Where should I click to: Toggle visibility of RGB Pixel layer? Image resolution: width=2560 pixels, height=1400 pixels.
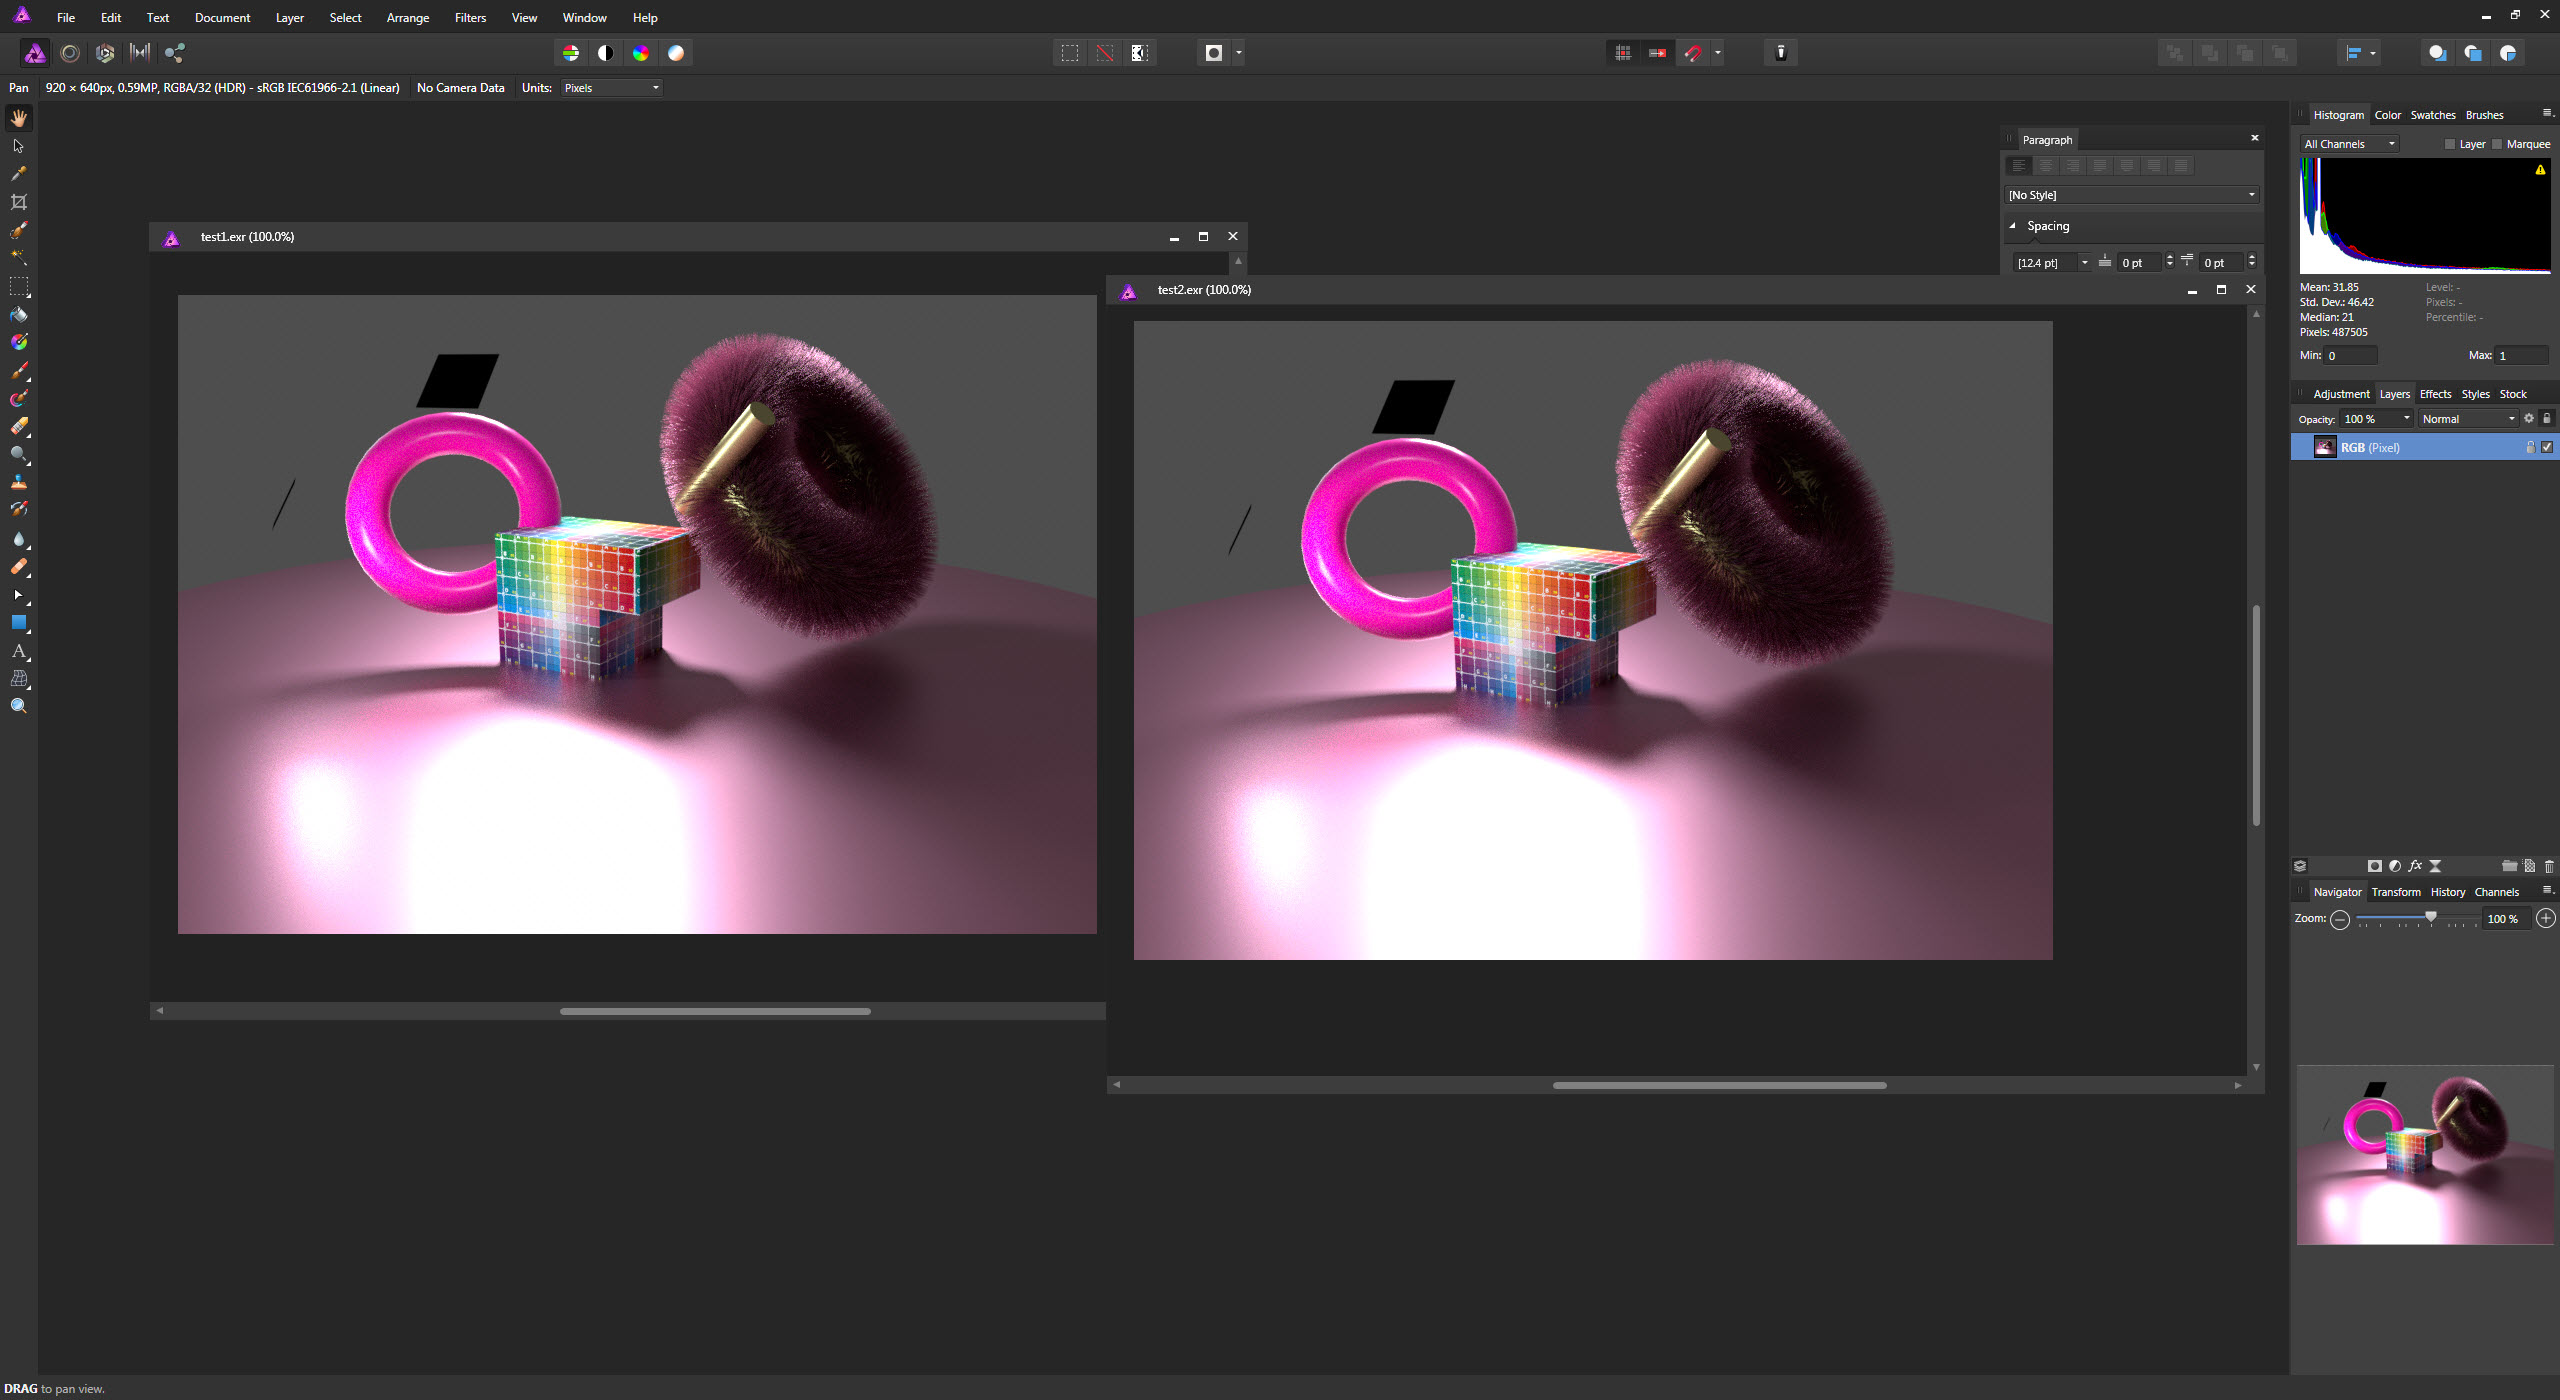point(2547,447)
